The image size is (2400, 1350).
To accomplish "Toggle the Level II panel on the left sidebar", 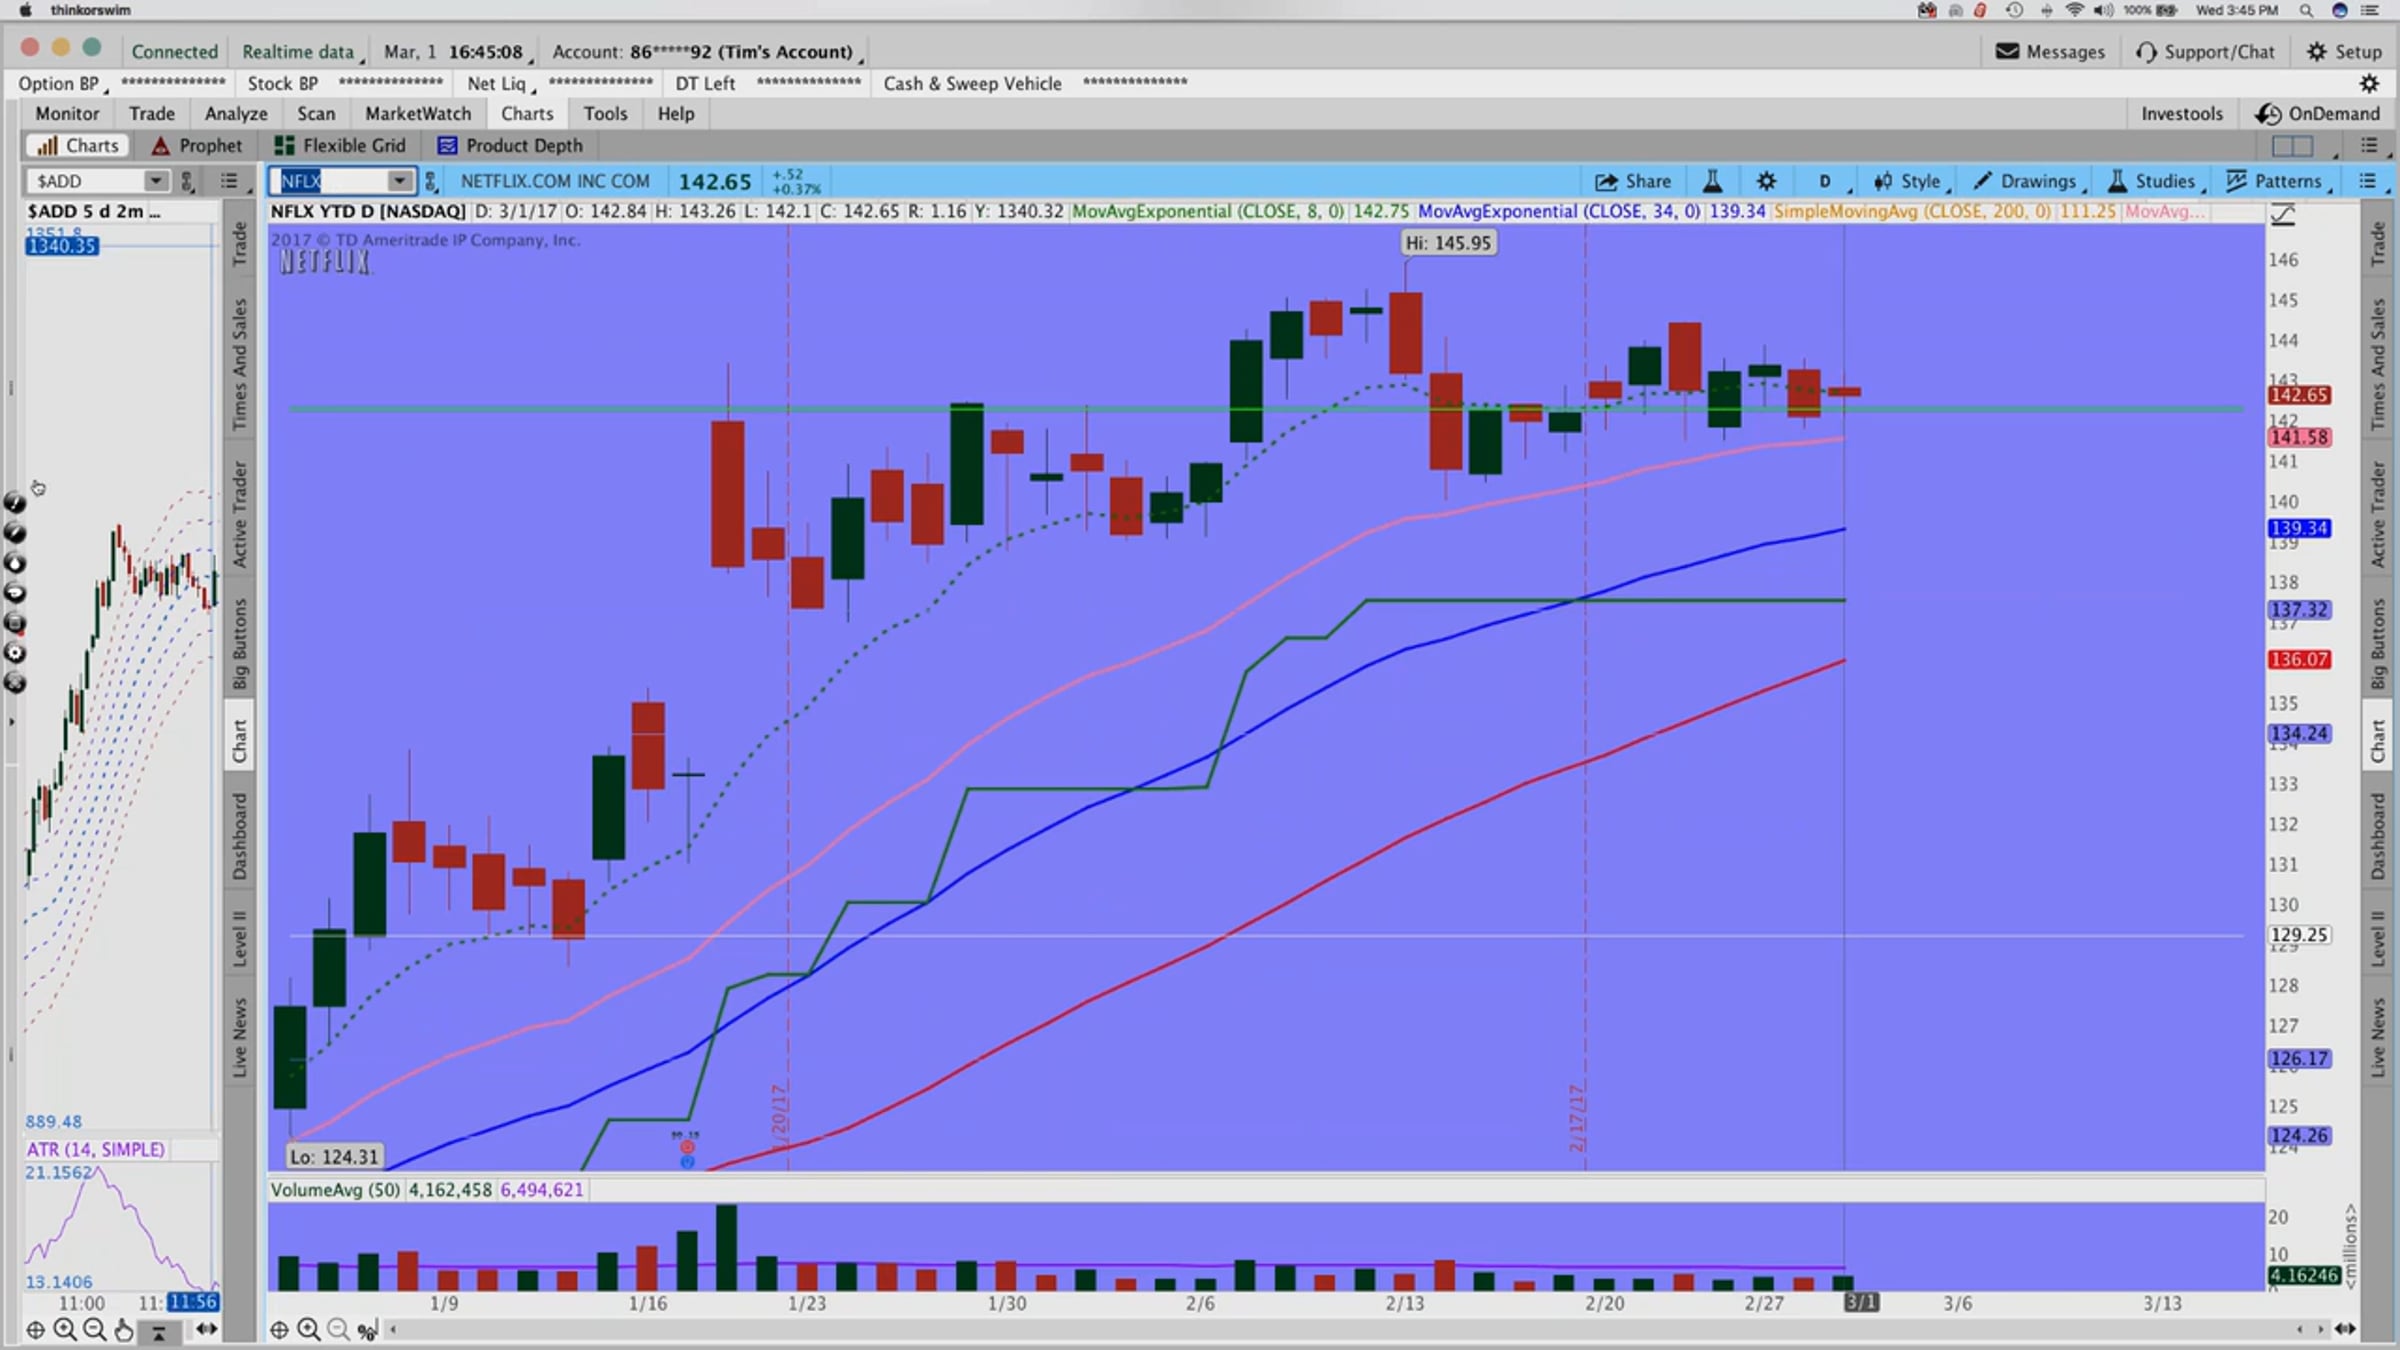I will coord(240,938).
